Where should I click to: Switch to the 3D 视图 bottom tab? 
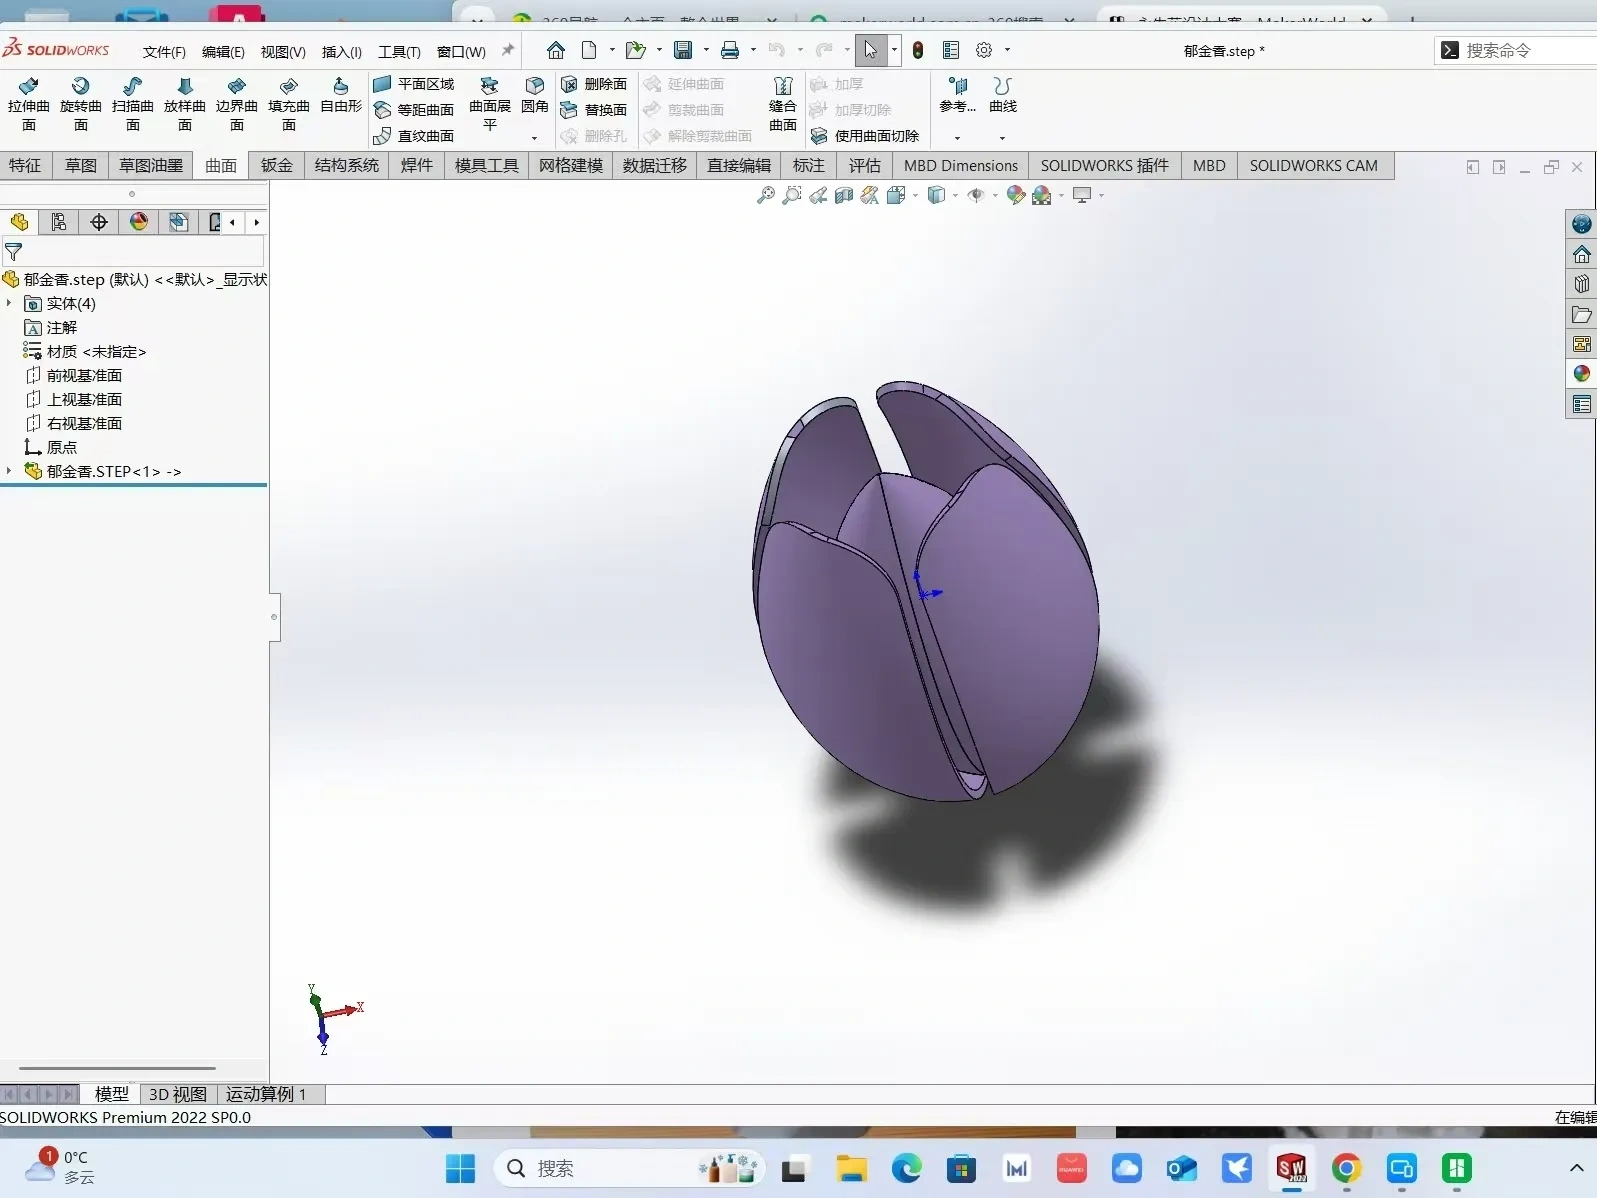click(x=178, y=1094)
